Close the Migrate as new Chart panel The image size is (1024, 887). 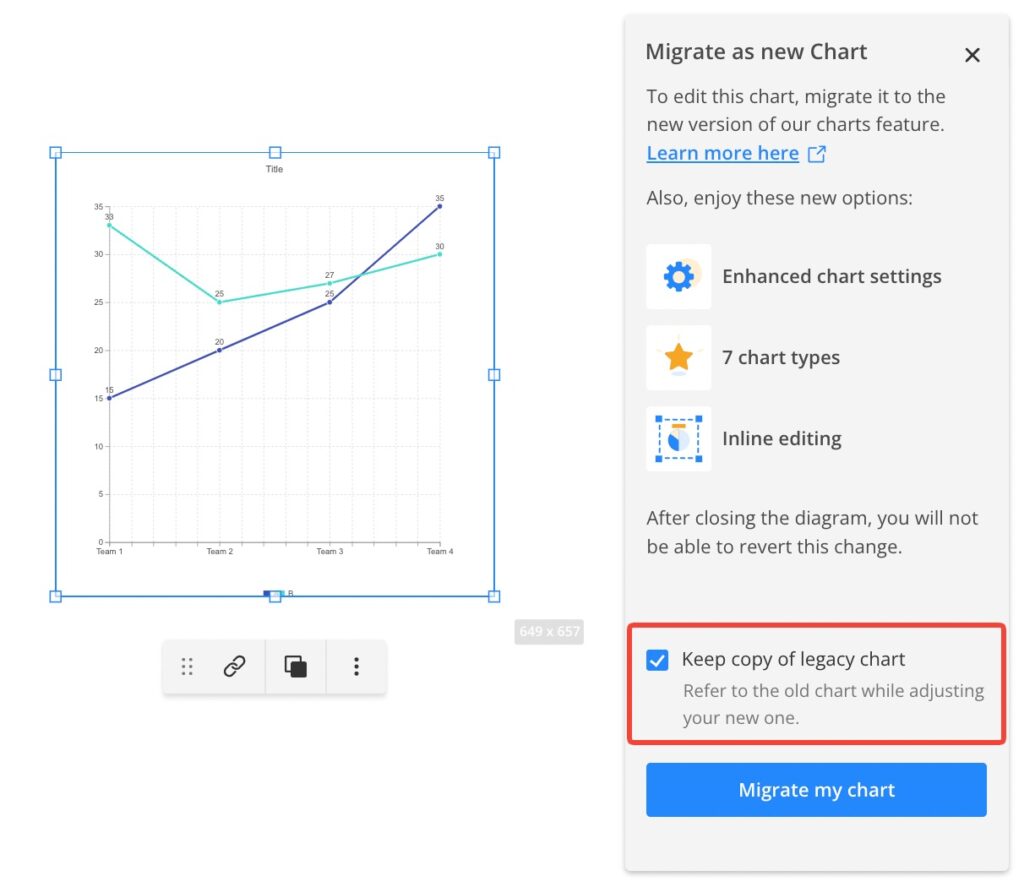tap(972, 55)
